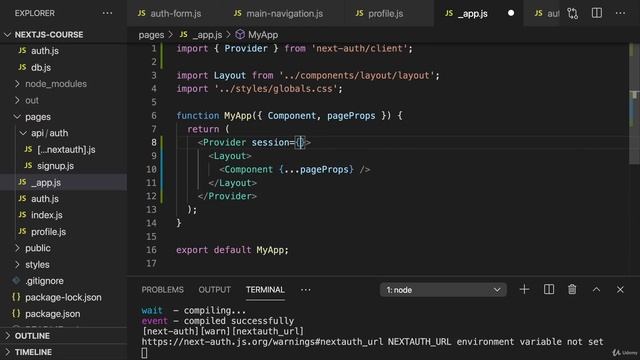Image resolution: width=640 pixels, height=360 pixels.
Task: Click MyApp breadcrumb segment
Action: [x=263, y=35]
